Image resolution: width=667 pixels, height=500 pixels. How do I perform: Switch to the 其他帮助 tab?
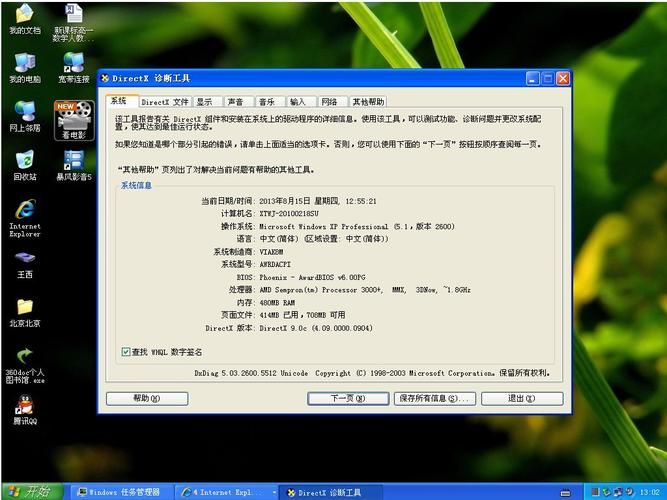click(x=368, y=102)
